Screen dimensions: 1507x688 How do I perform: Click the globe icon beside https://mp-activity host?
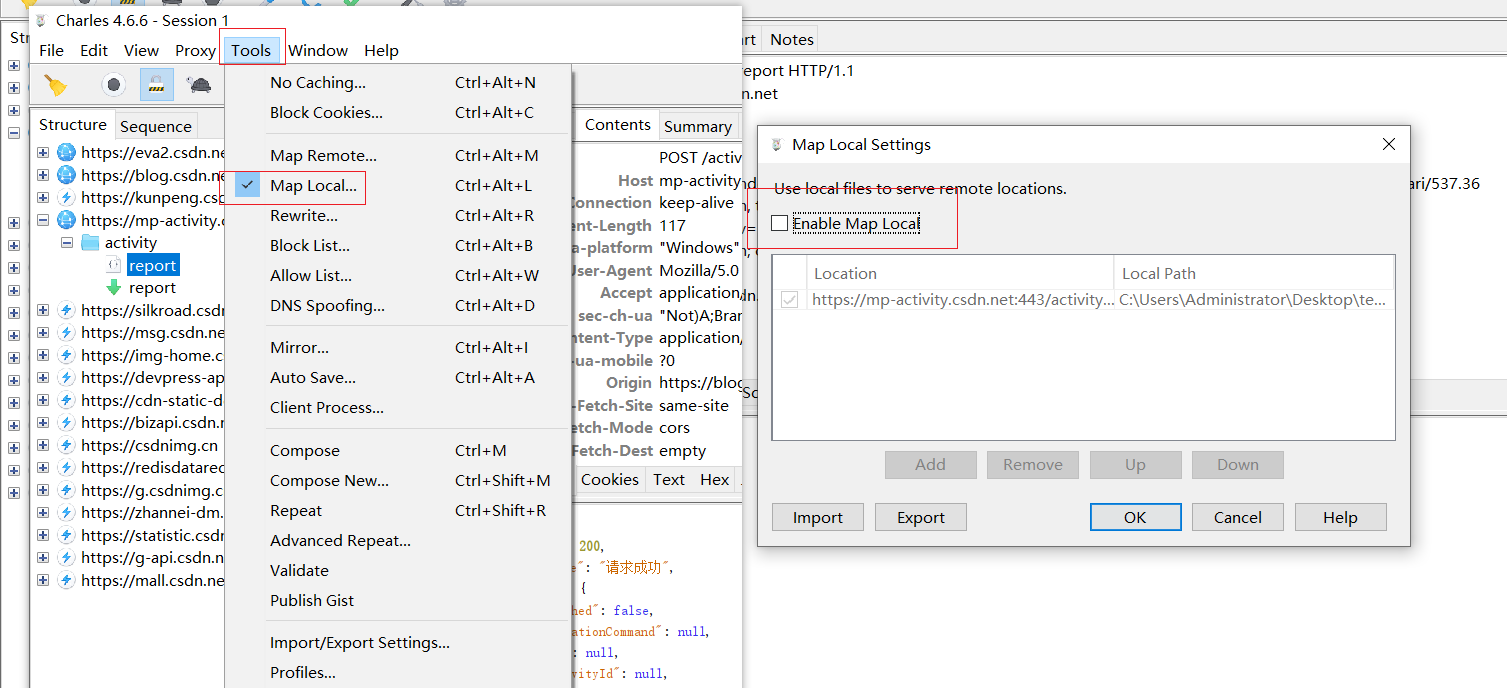66,220
